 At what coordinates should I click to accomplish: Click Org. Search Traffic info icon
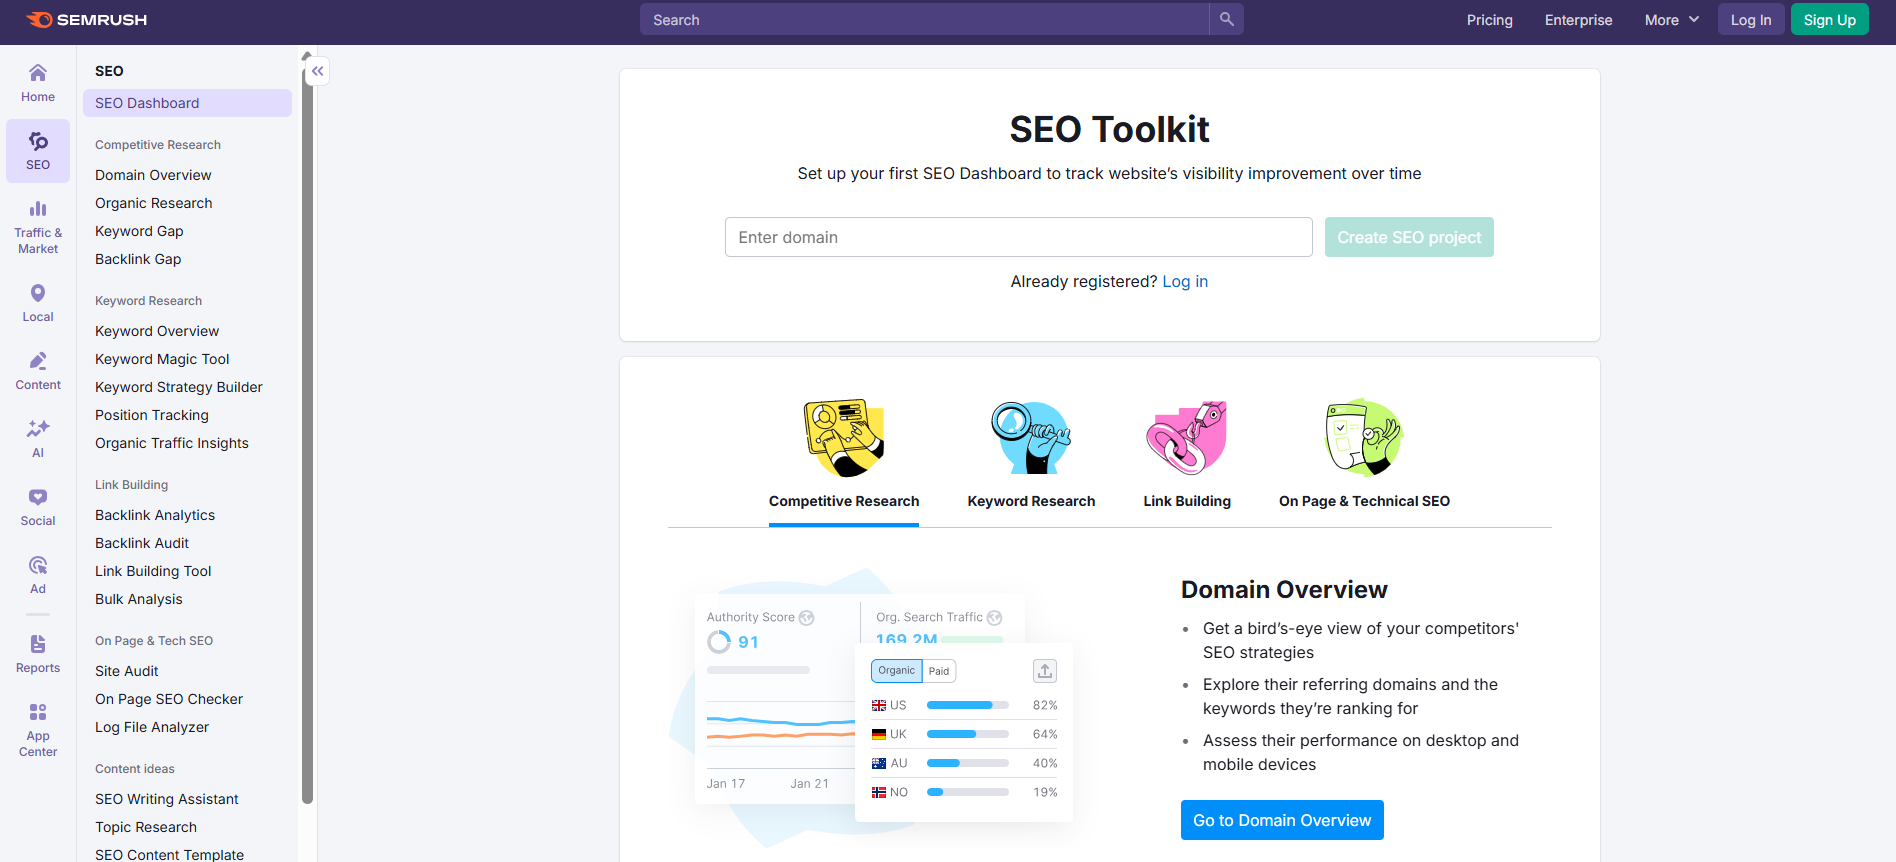click(x=995, y=618)
